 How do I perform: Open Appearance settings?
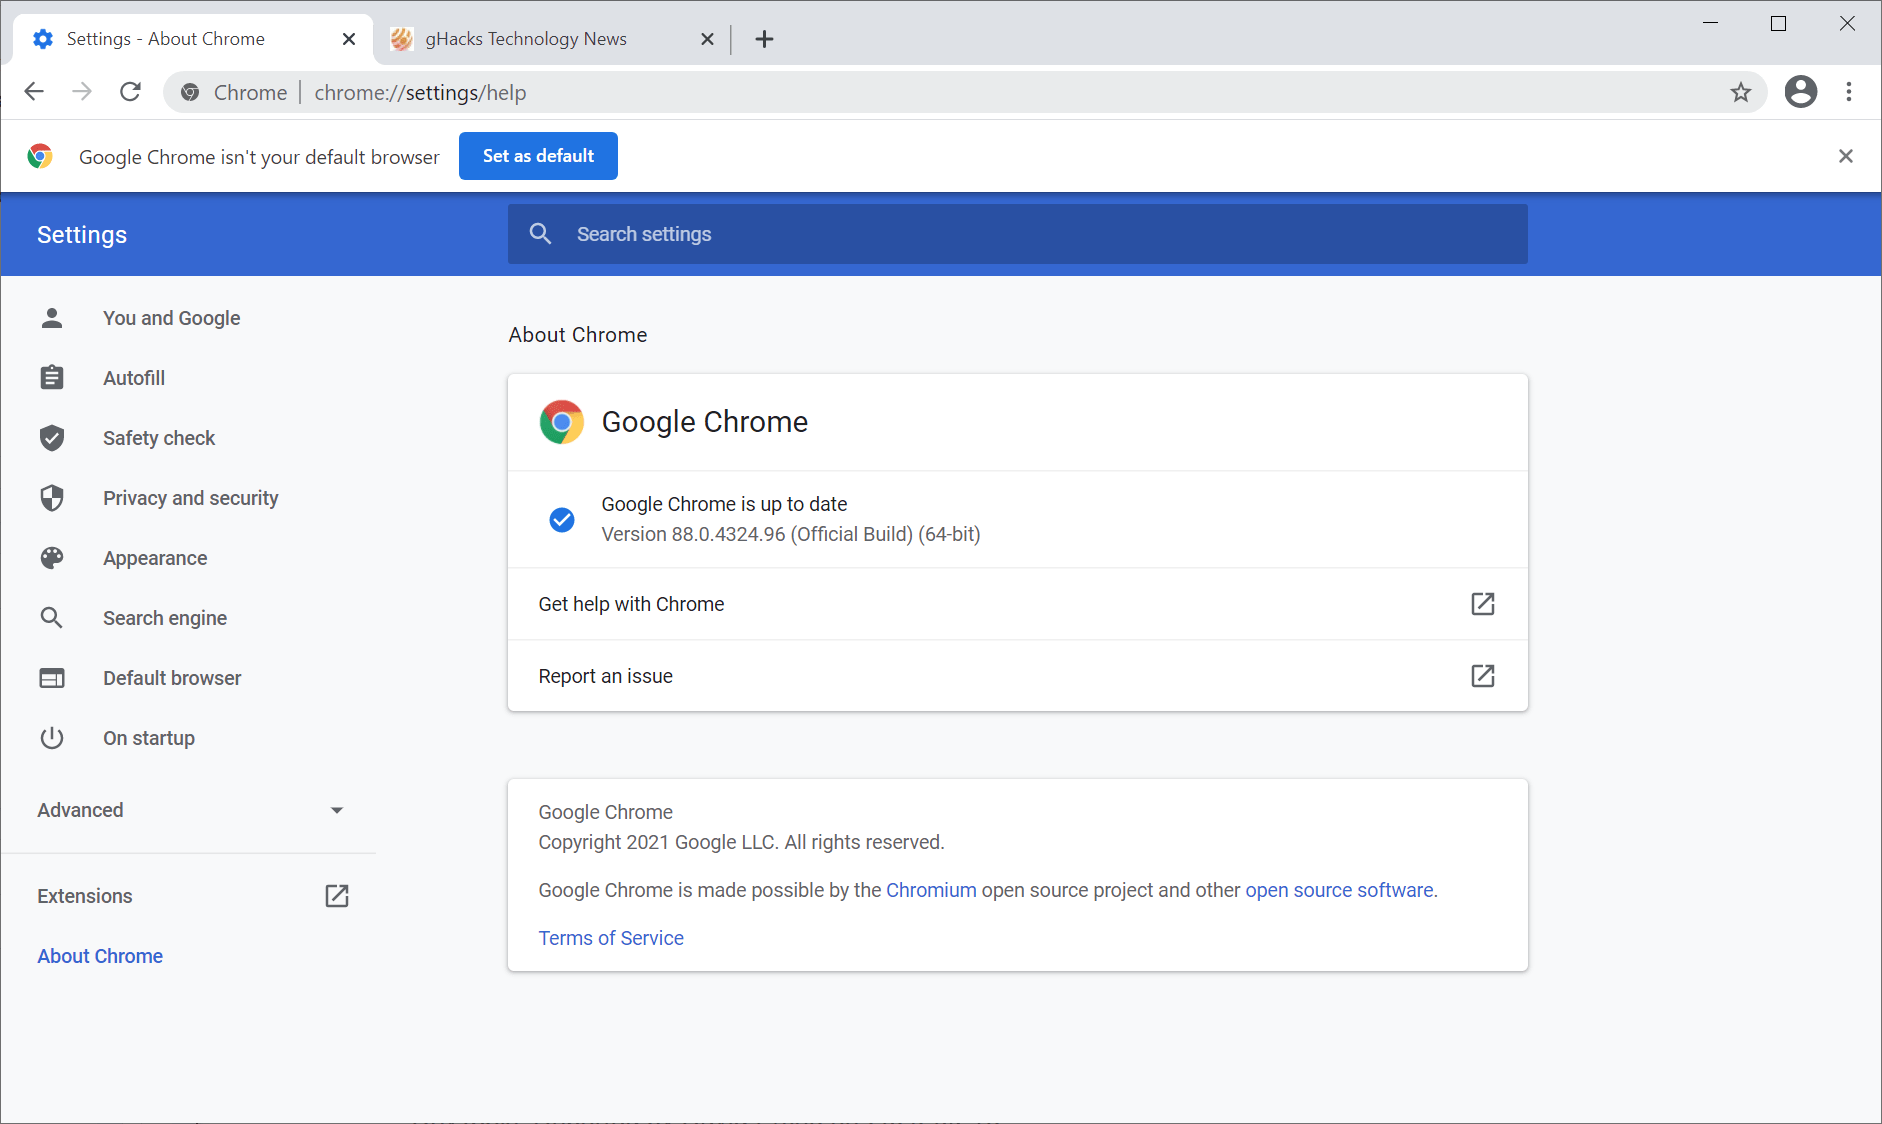click(155, 558)
